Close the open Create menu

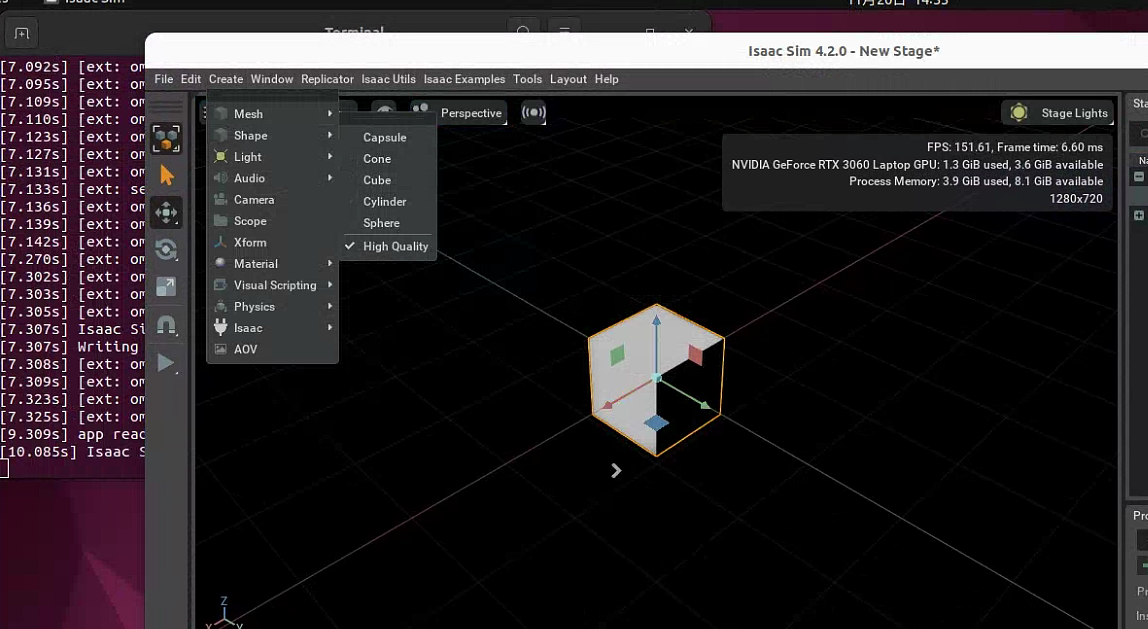coord(226,79)
